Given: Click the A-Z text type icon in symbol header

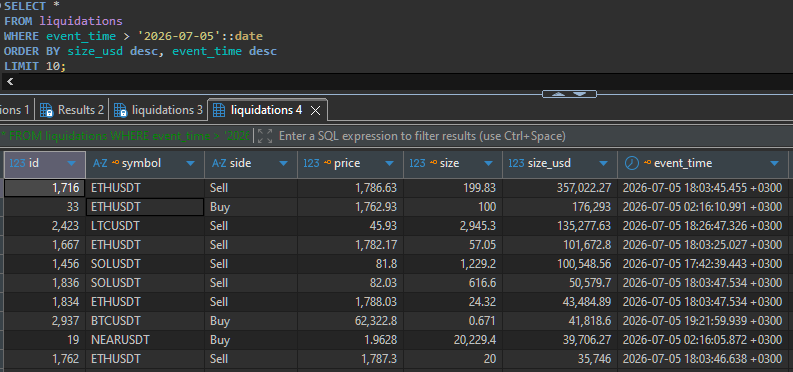Looking at the screenshot, I should point(100,163).
